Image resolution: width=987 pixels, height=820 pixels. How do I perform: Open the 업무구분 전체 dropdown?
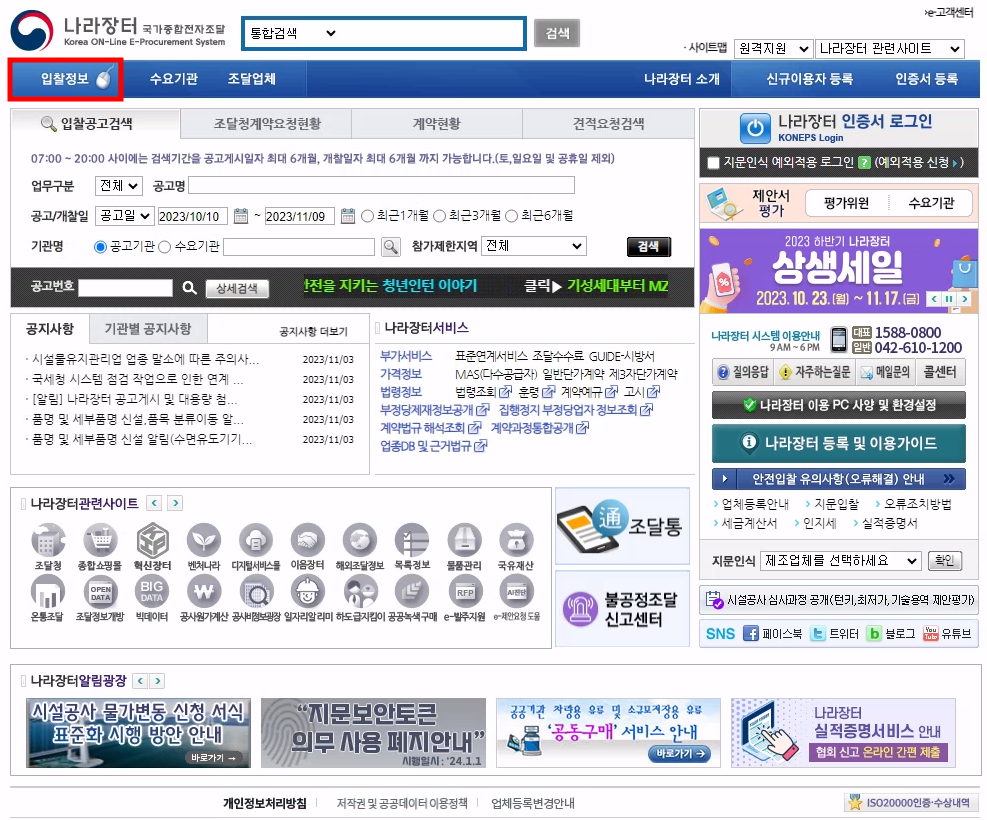tap(119, 186)
